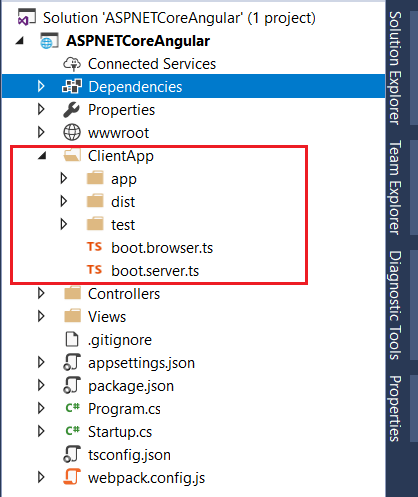Click the Visual Studio solution icon
The width and height of the screenshot is (418, 497).
click(26, 17)
